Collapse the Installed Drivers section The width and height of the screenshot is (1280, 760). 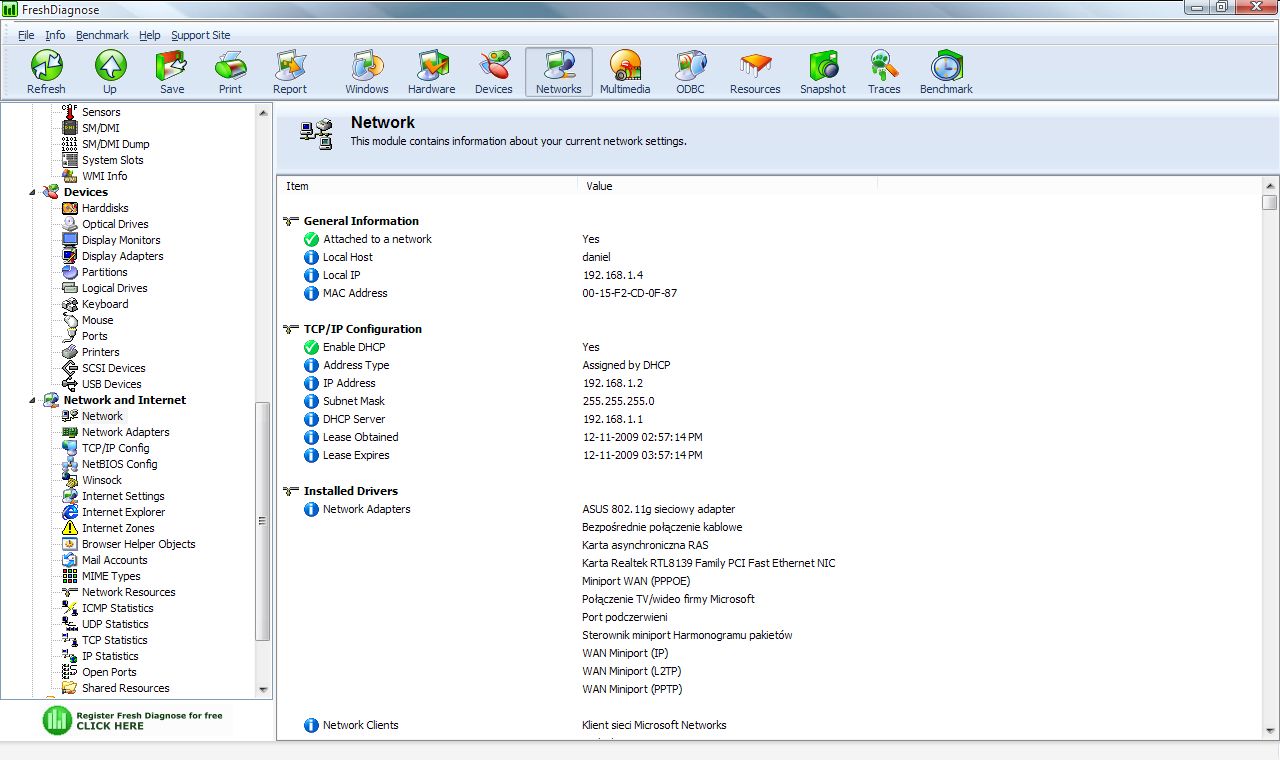click(291, 491)
